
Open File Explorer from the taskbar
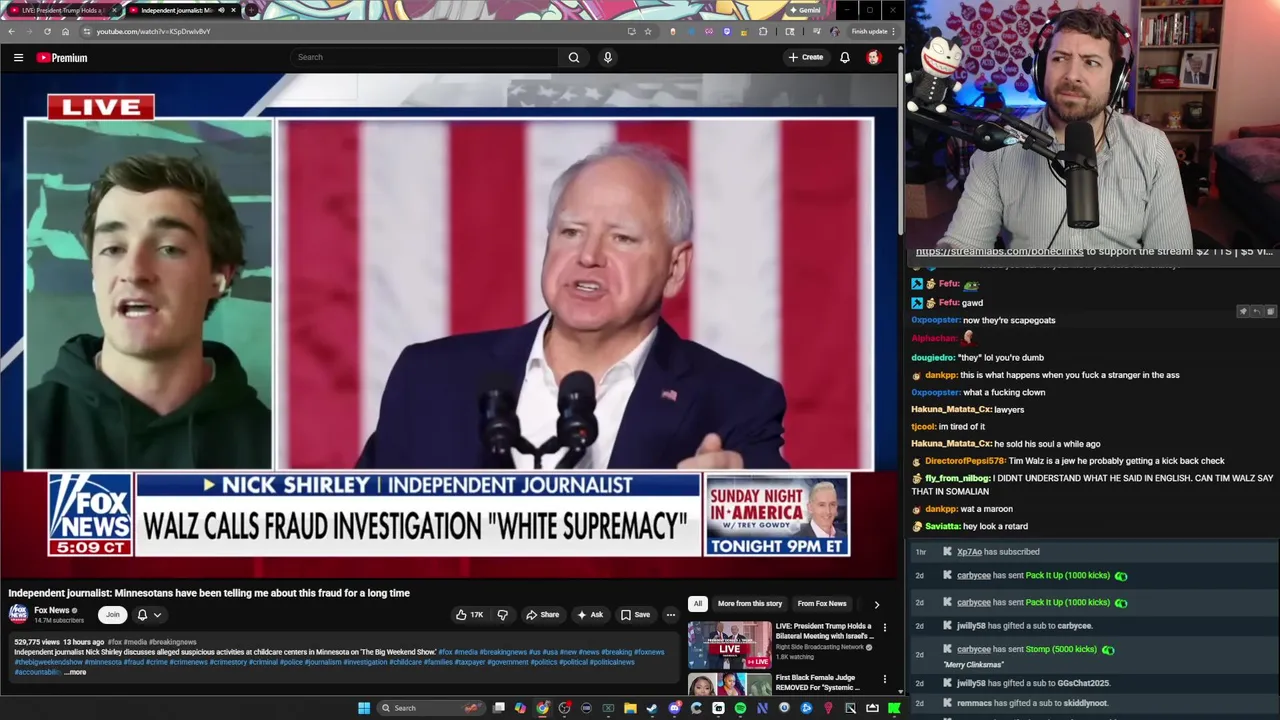pos(630,708)
